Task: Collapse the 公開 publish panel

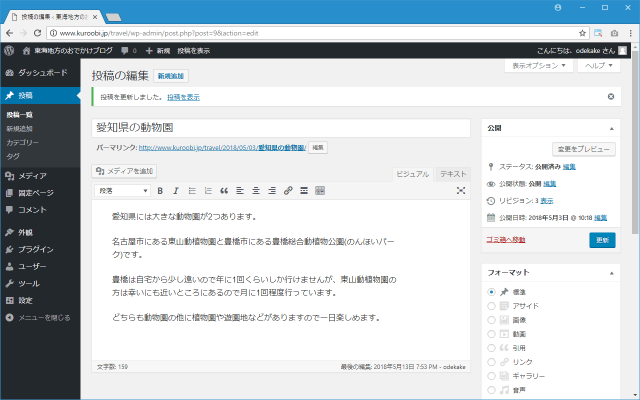Action: point(610,129)
